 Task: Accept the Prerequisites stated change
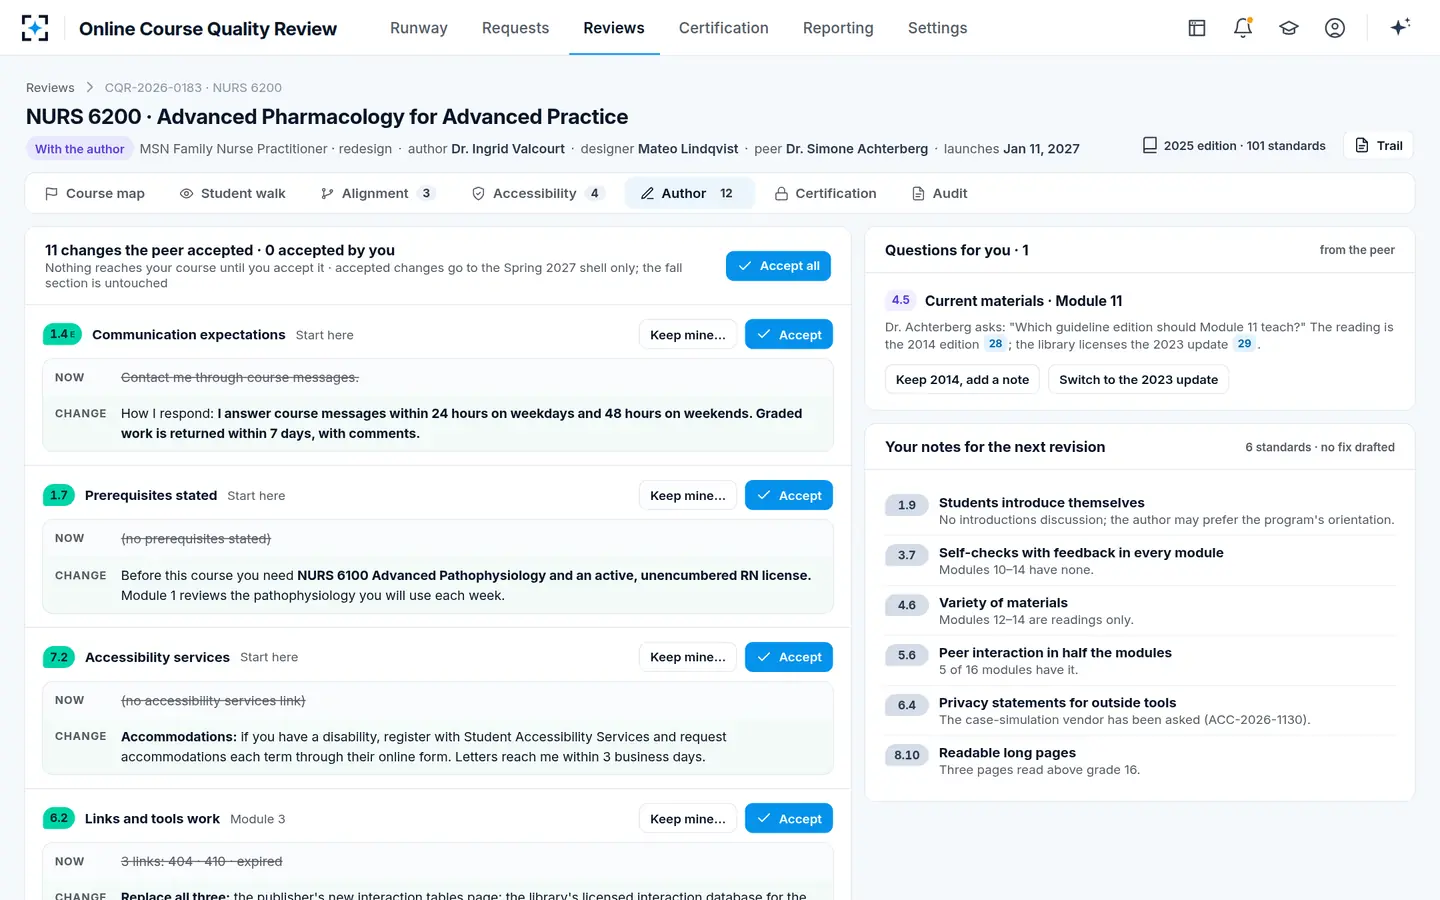(x=789, y=496)
